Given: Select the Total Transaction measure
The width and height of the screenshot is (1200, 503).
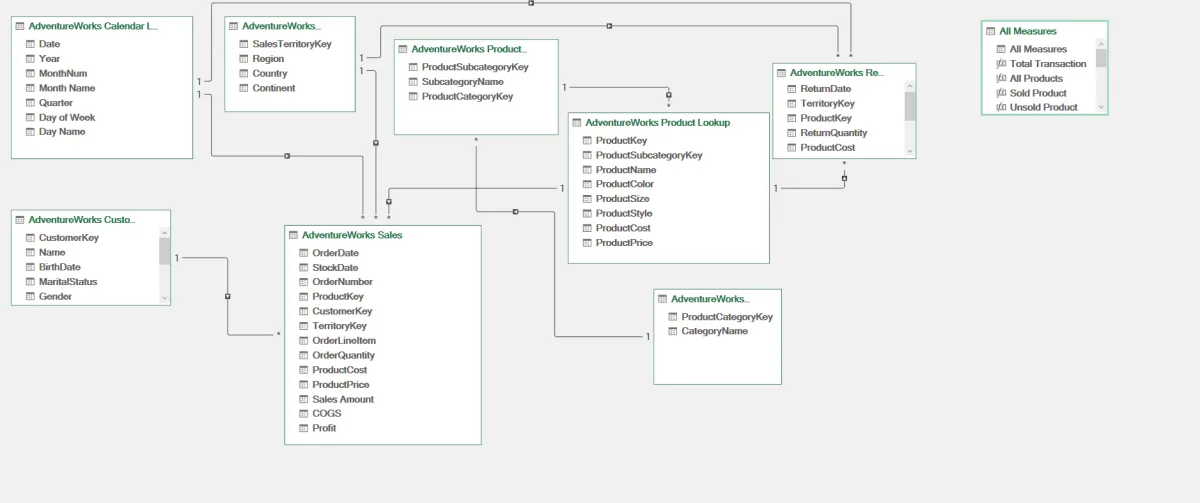Looking at the screenshot, I should 1048,63.
